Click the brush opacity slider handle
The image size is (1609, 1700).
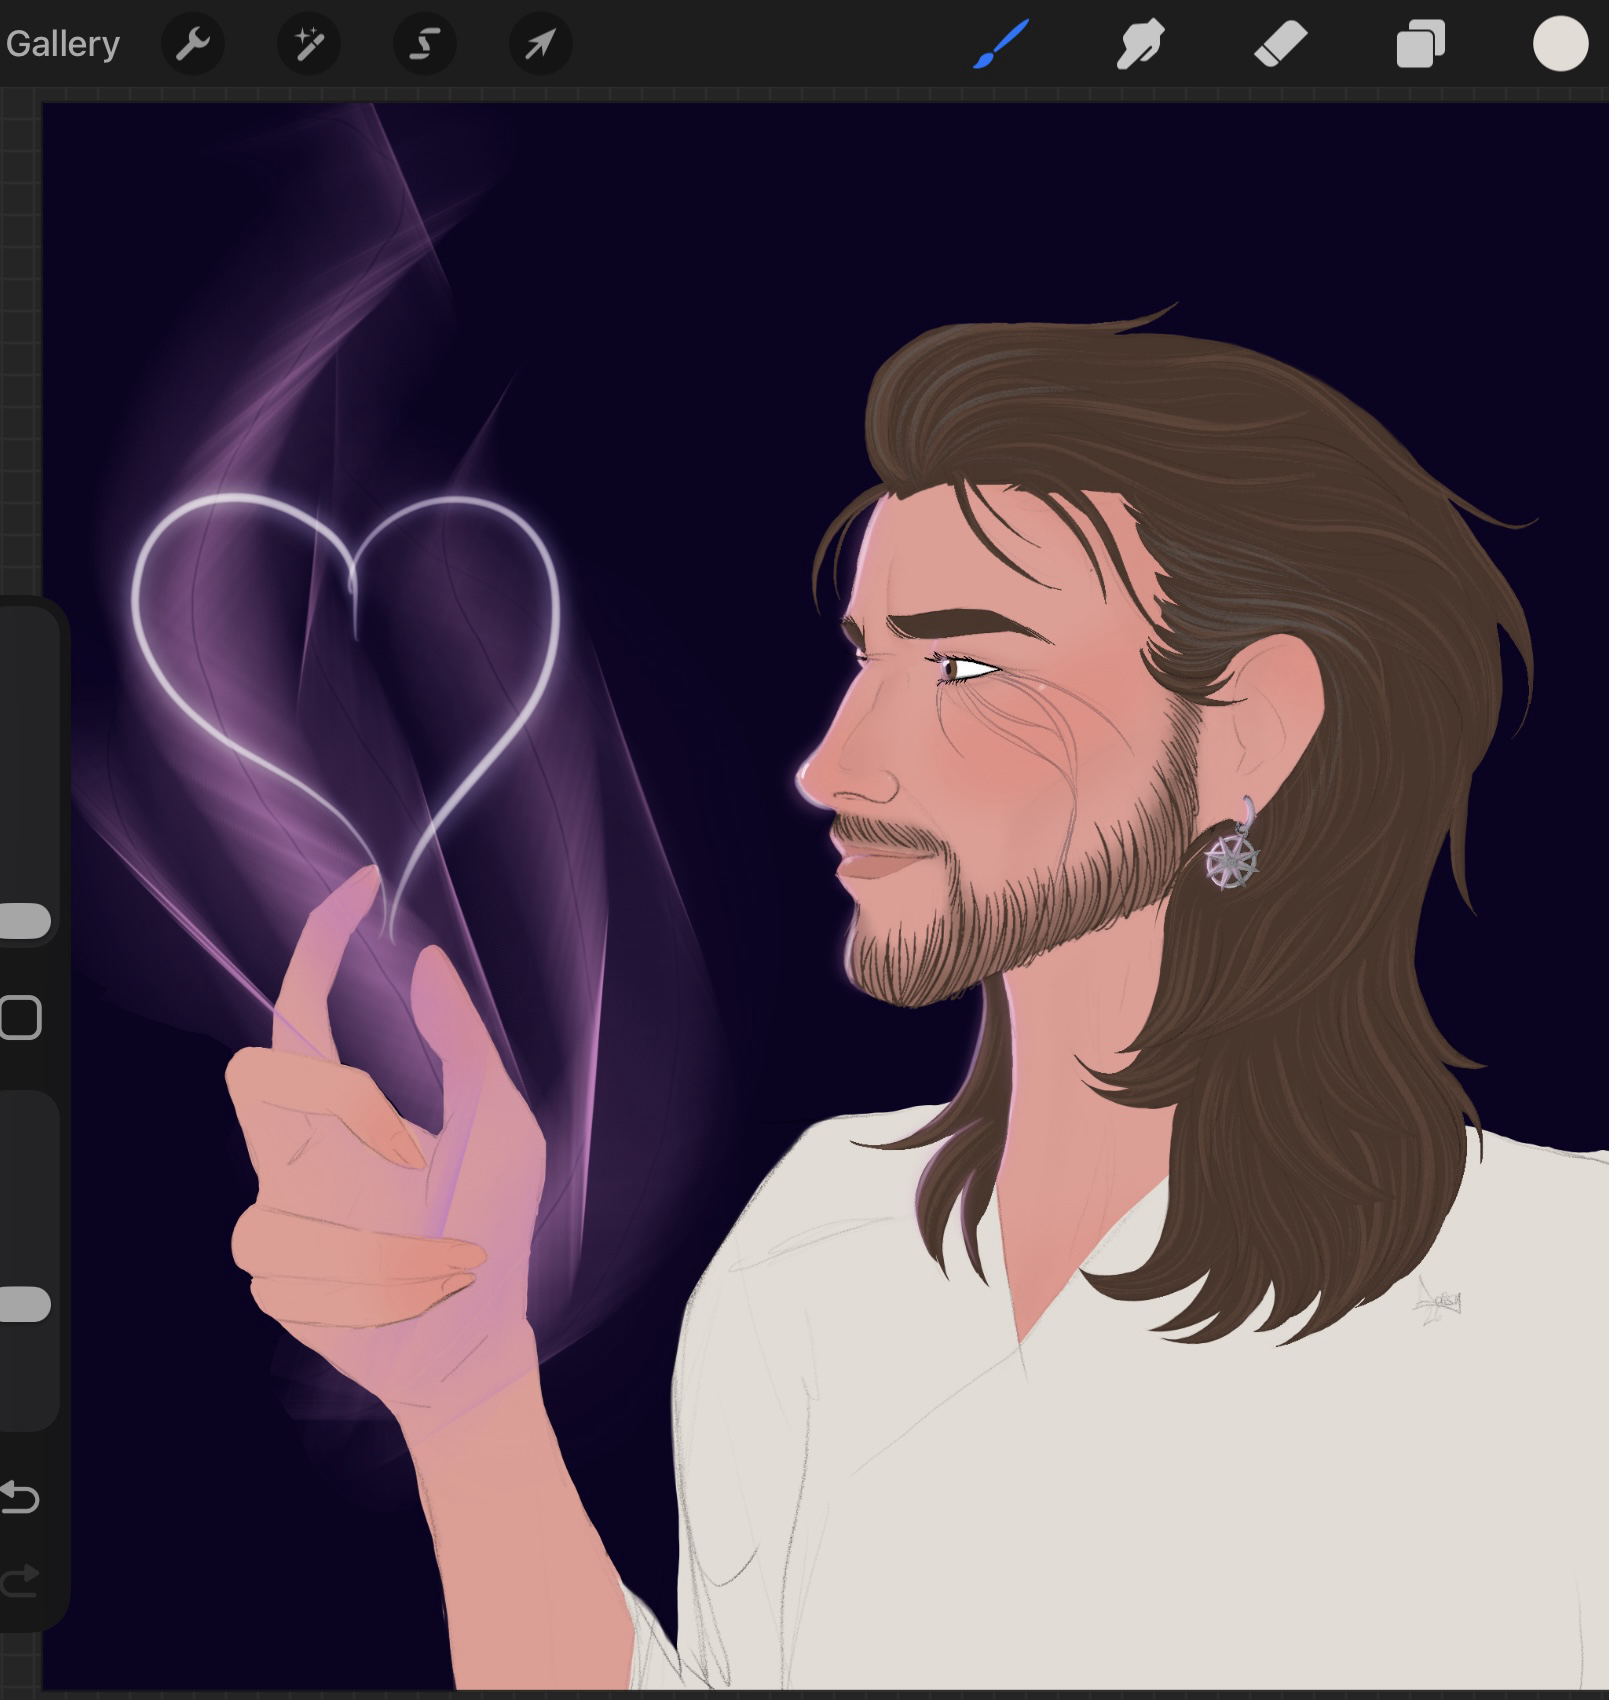coord(24,1305)
